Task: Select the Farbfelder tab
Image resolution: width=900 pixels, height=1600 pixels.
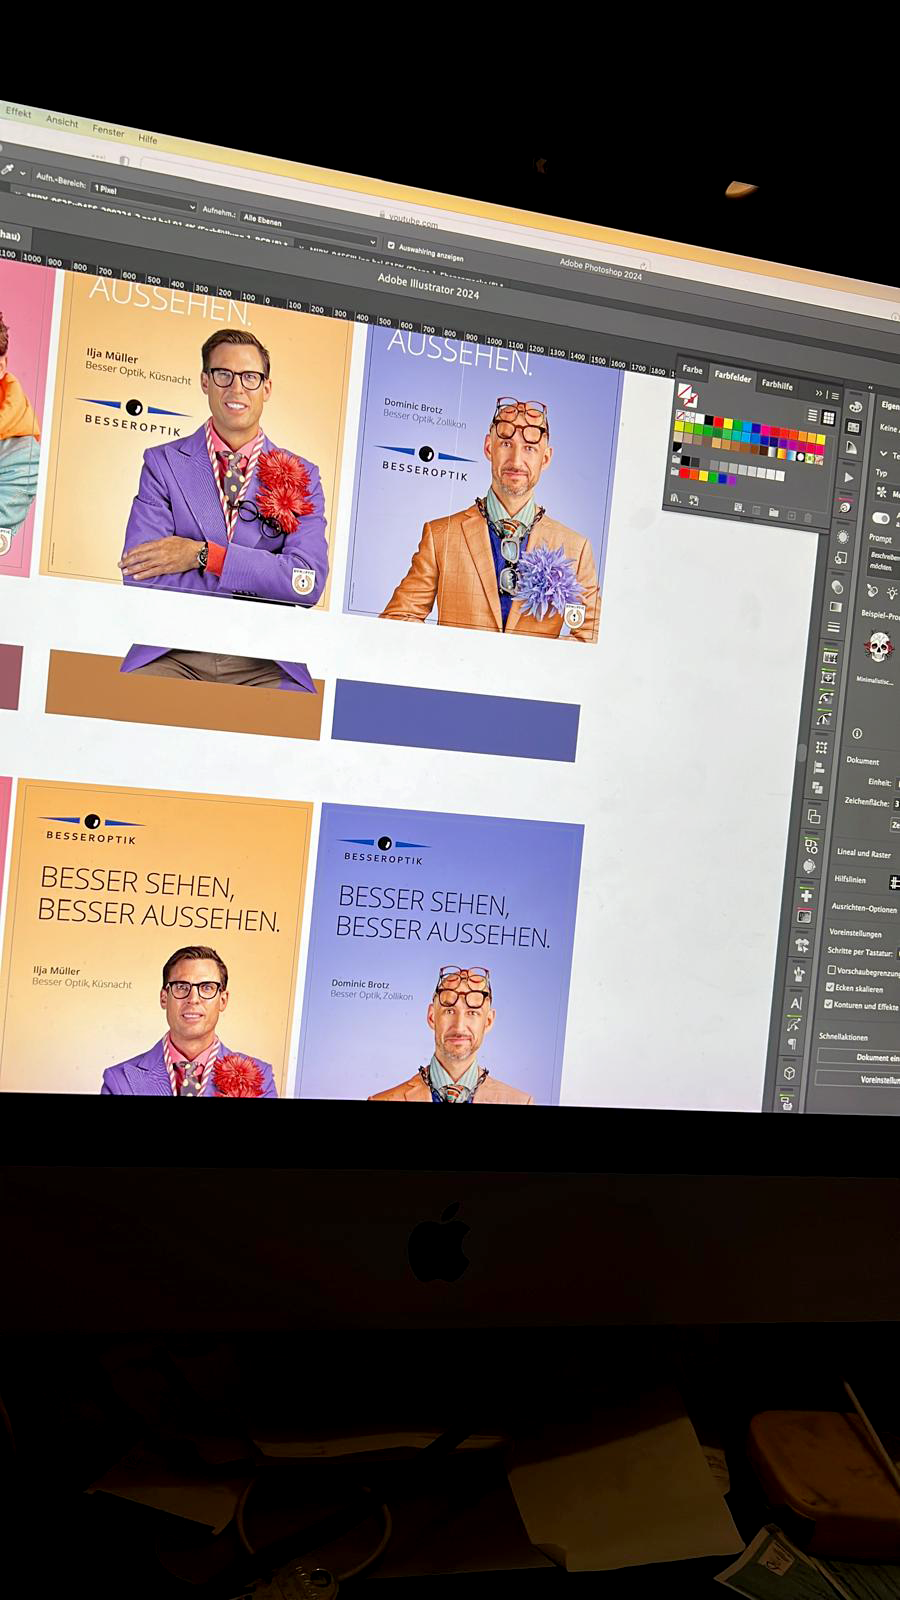Action: 733,377
